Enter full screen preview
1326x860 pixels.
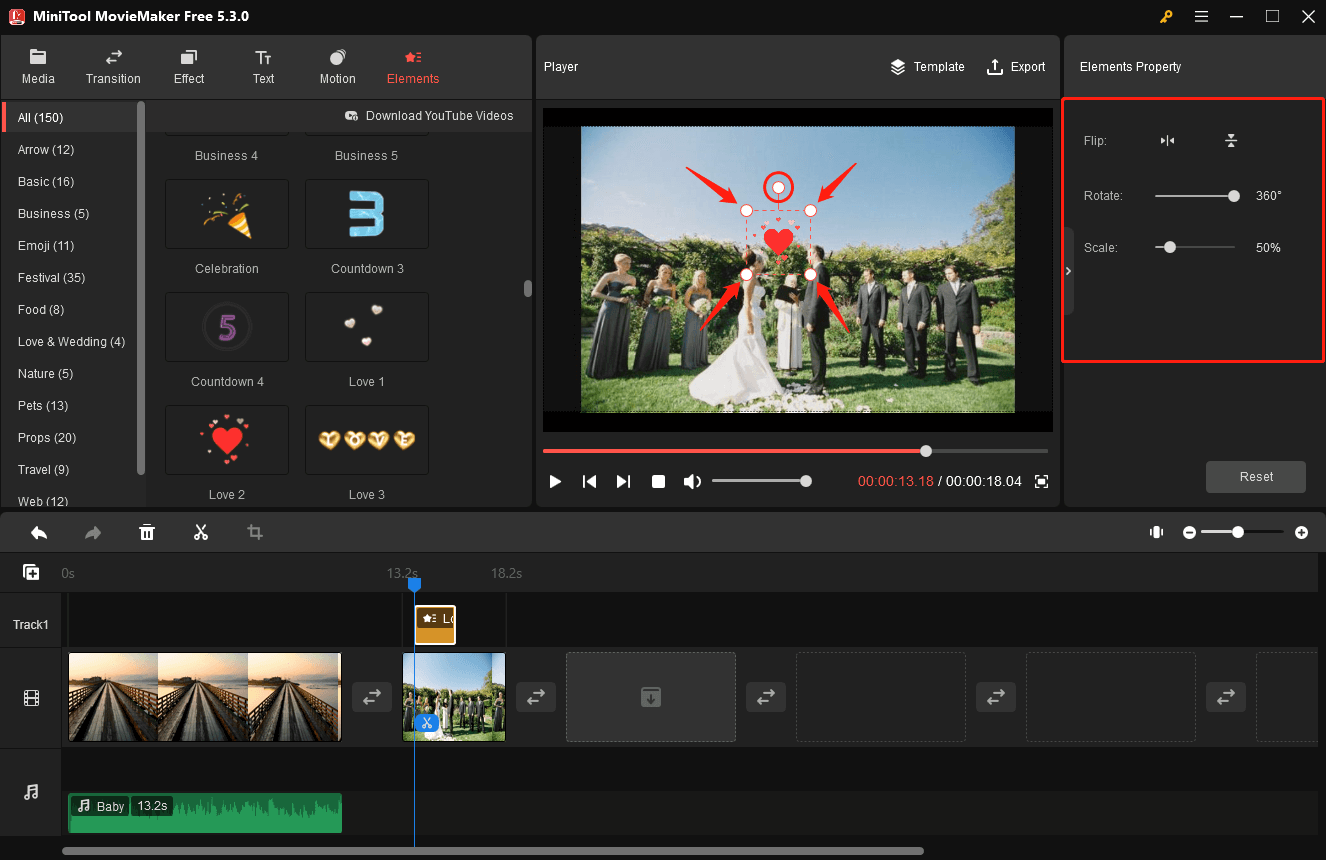pos(1041,482)
